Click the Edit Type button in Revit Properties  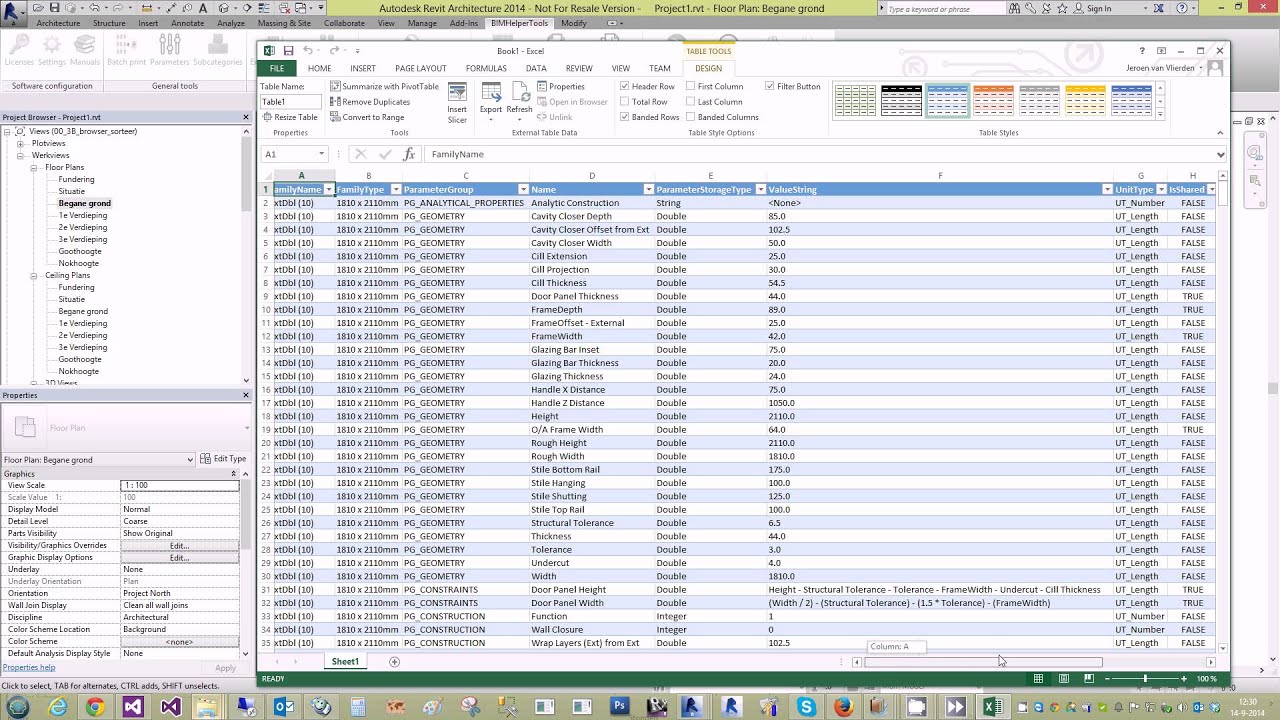click(223, 459)
